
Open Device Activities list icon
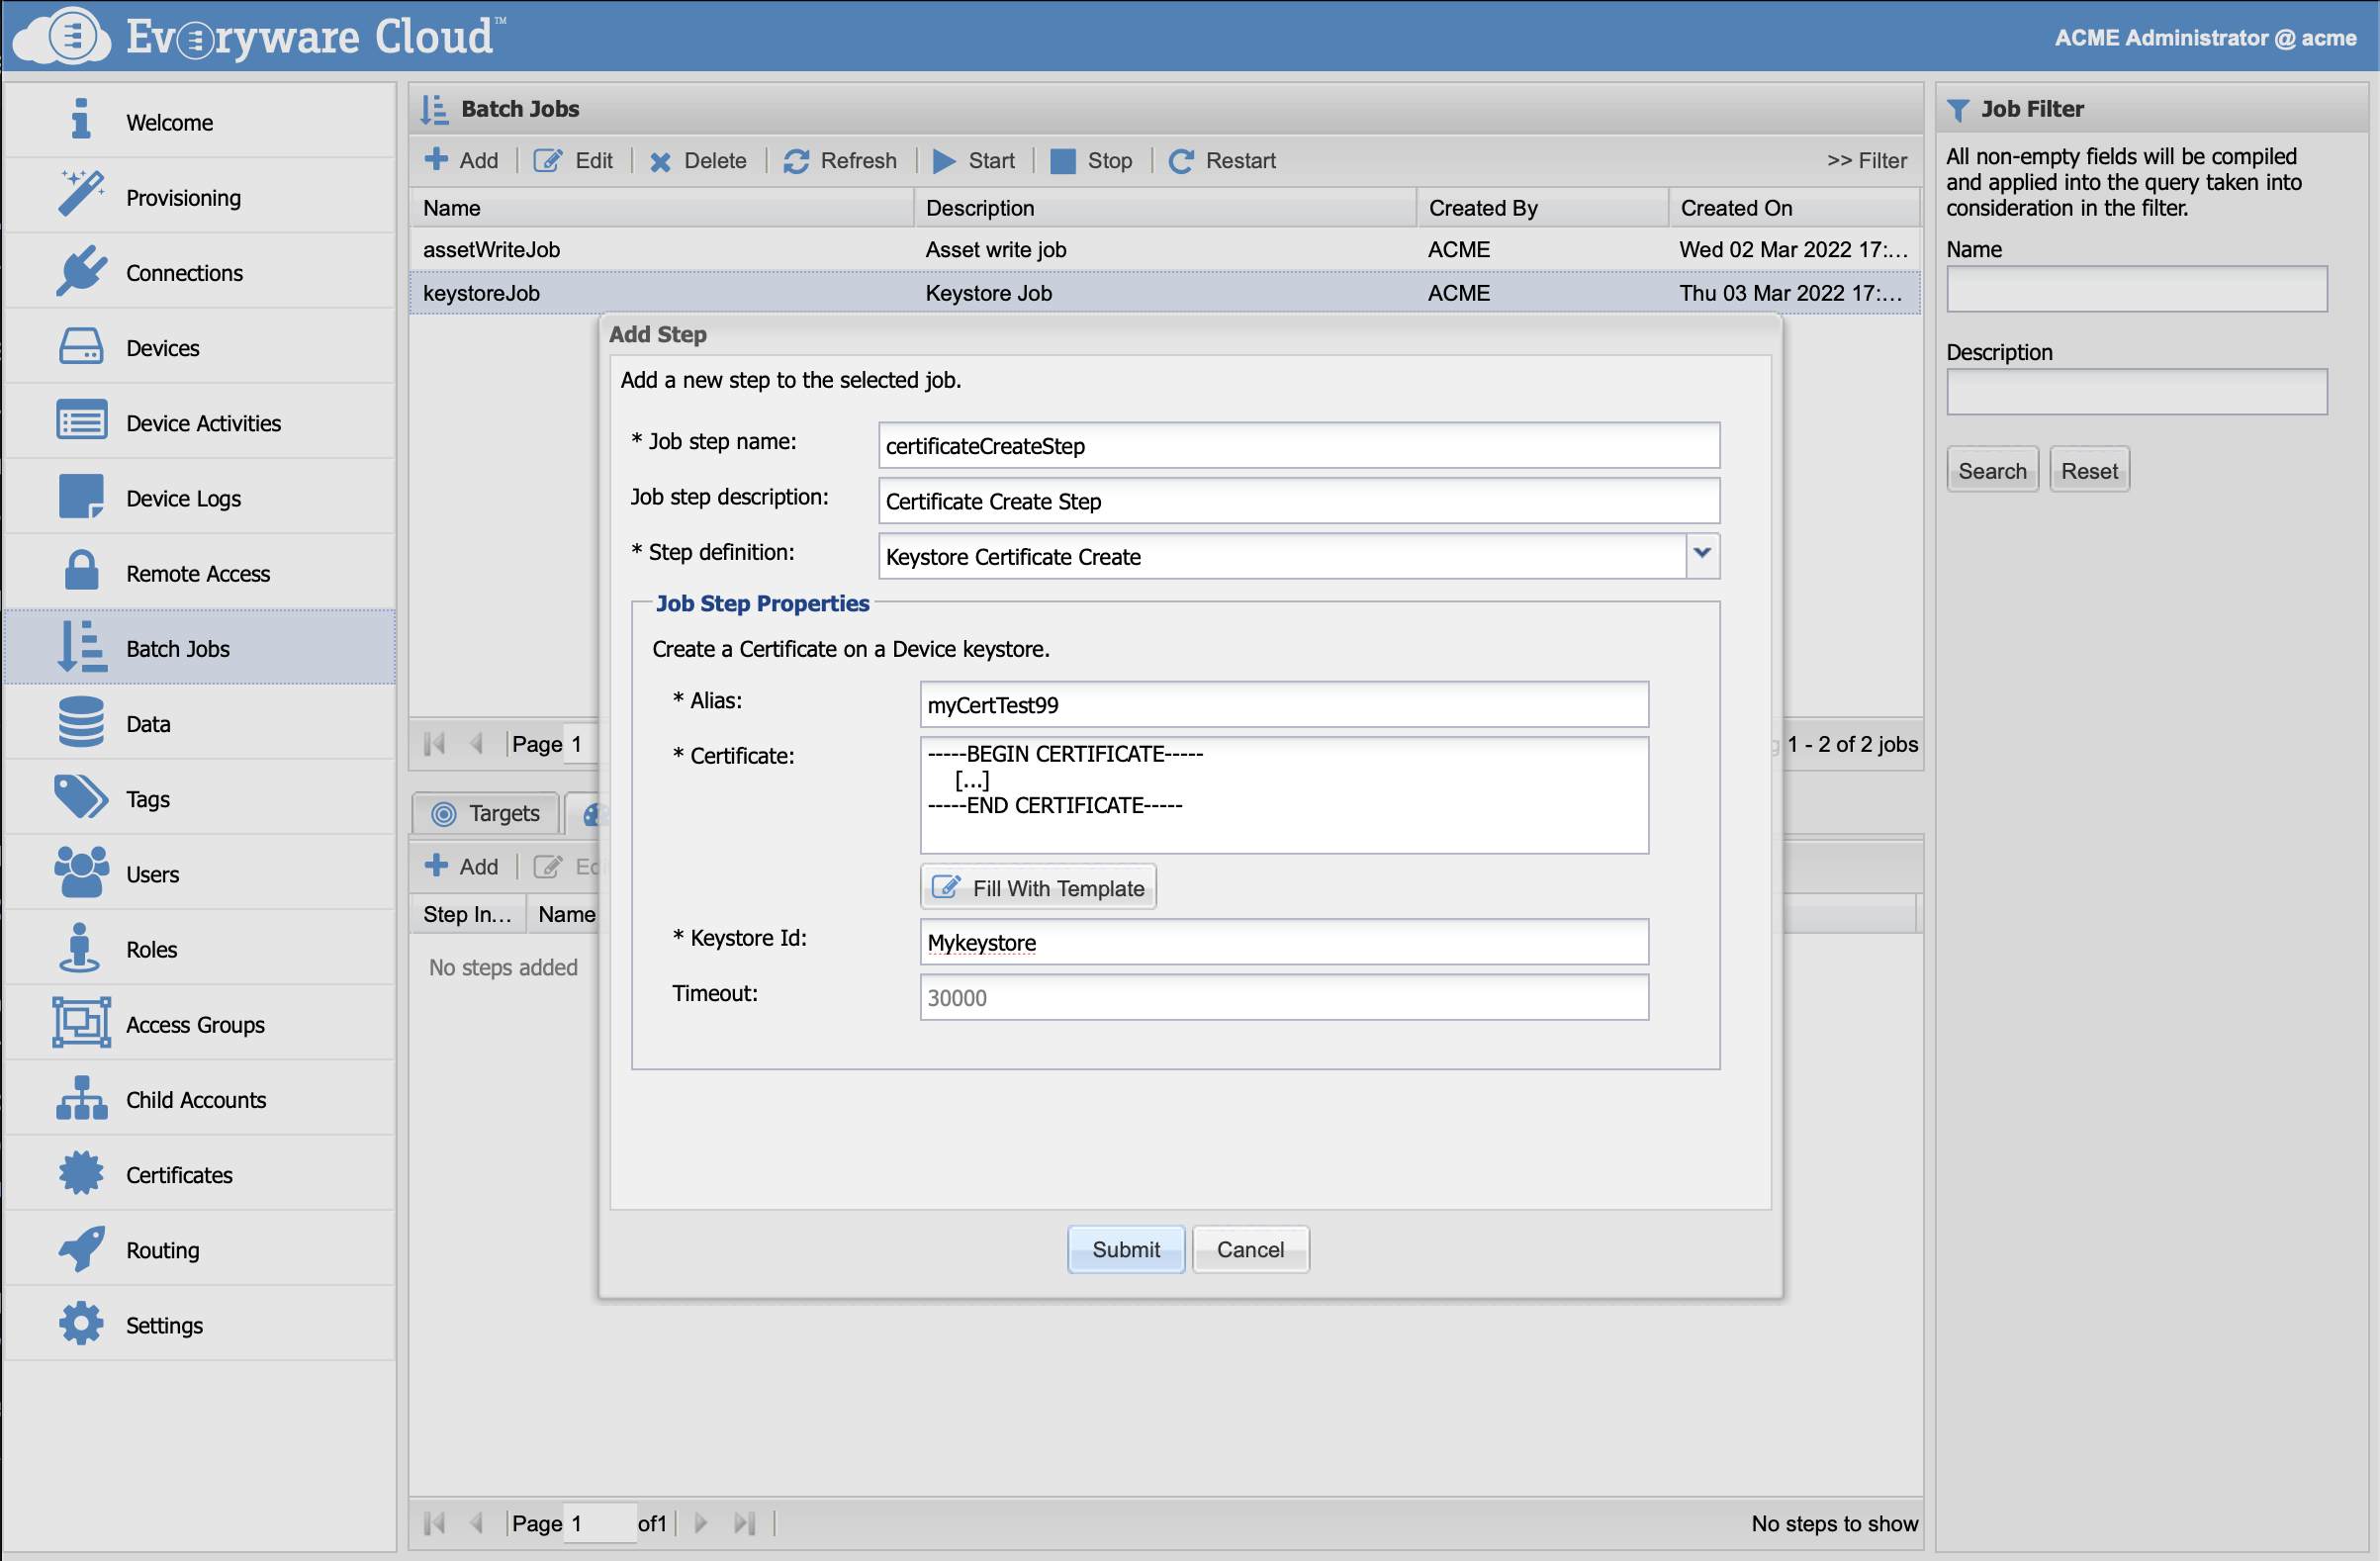[x=81, y=421]
